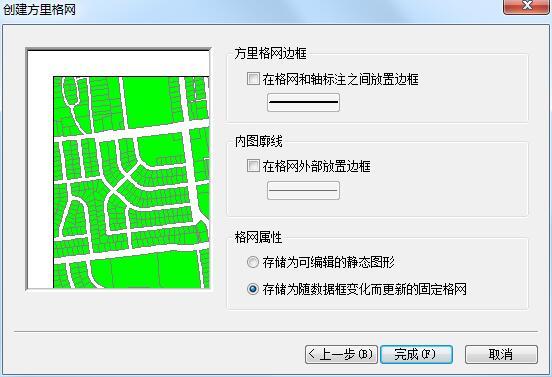Enable 在格网外部放置边框 checkbox

click(x=253, y=166)
